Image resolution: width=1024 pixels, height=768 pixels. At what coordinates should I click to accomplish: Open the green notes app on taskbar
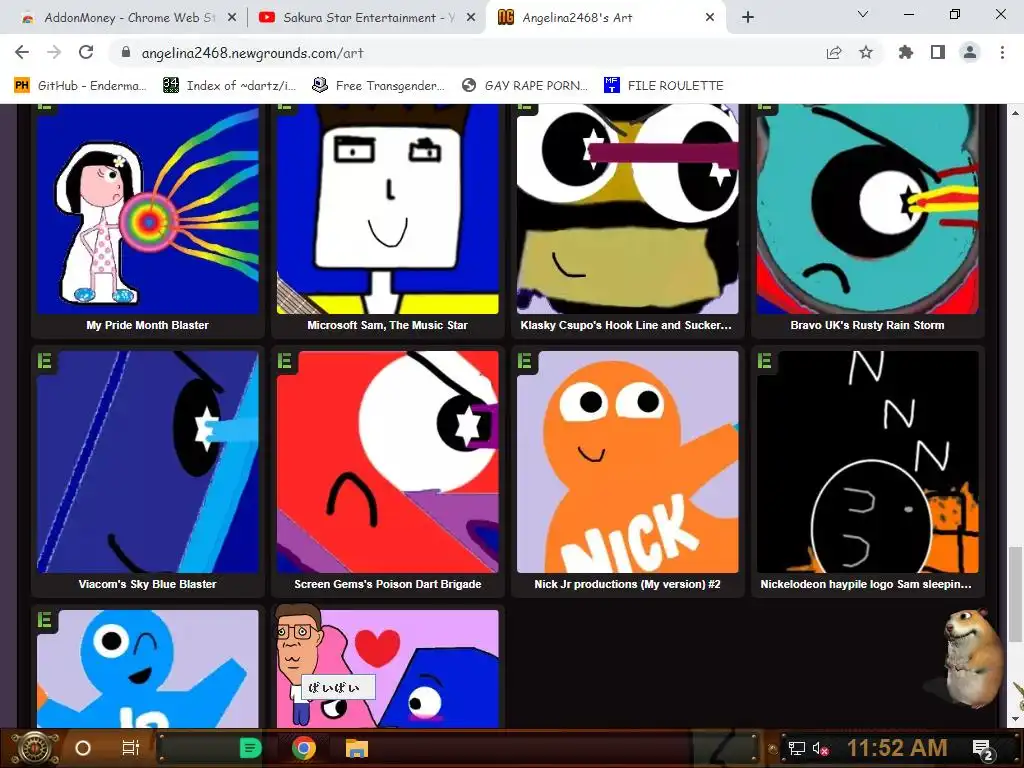click(250, 748)
